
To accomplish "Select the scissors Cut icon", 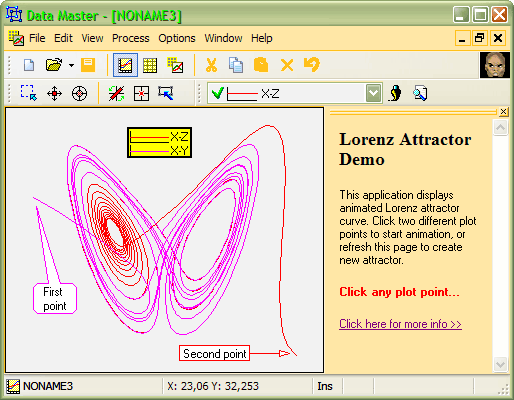I will pyautogui.click(x=211, y=65).
